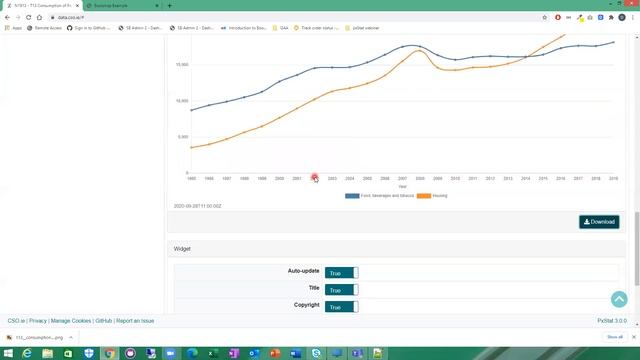Click the 2008 label on the chart axis

420,179
